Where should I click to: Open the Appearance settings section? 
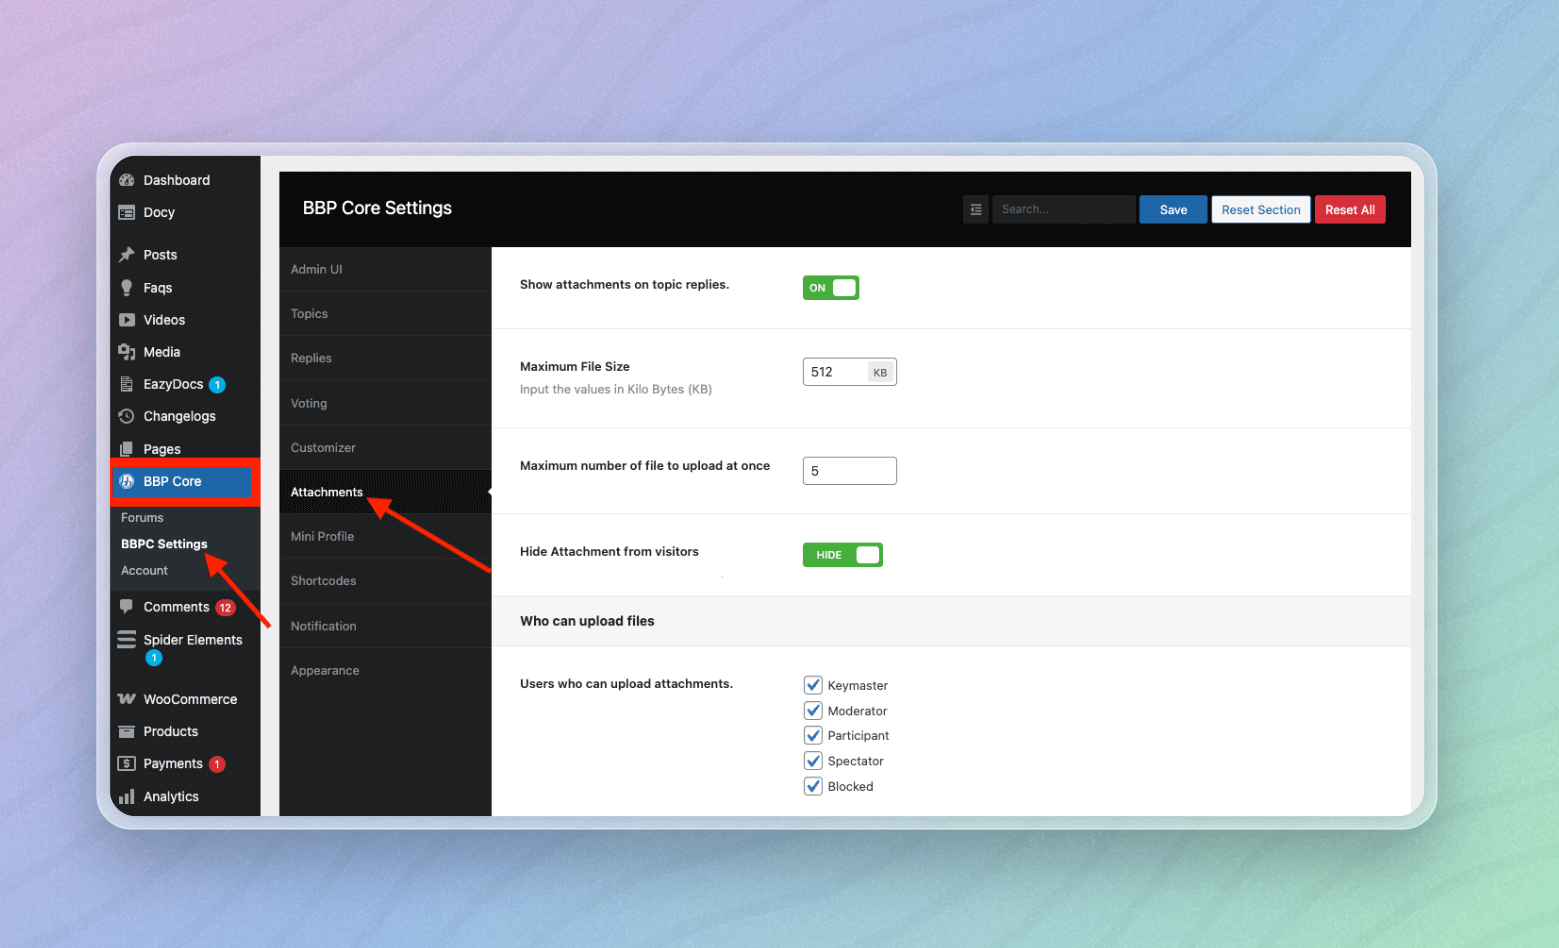[x=325, y=670]
